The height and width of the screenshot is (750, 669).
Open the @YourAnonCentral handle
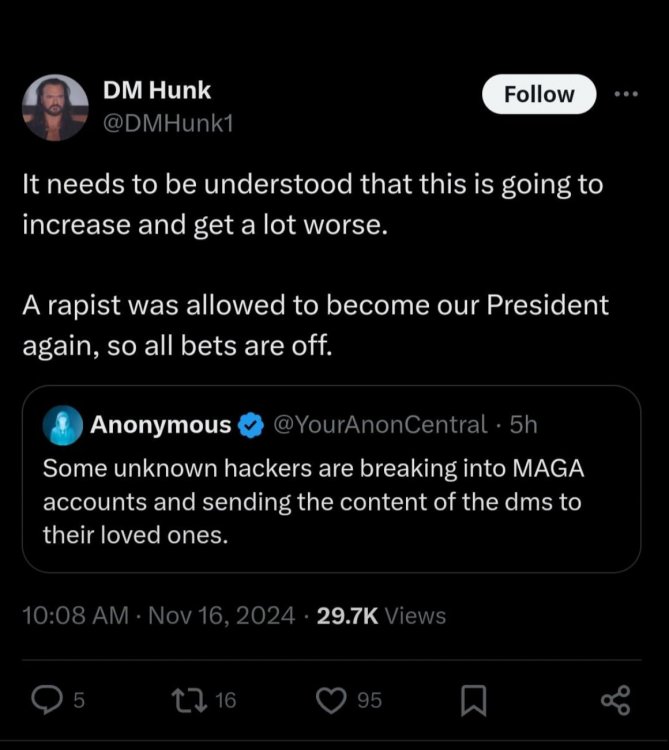pos(380,425)
